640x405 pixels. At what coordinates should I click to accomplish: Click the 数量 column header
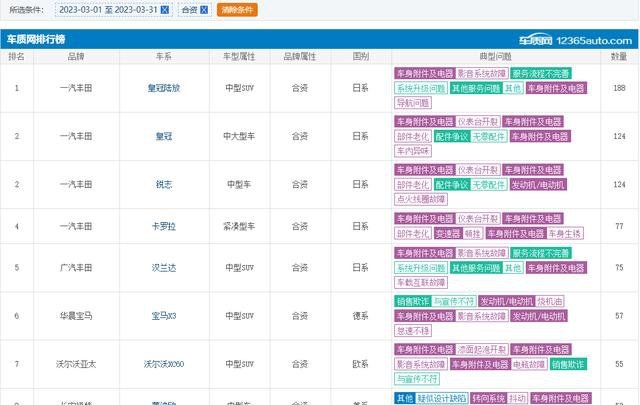pos(619,56)
